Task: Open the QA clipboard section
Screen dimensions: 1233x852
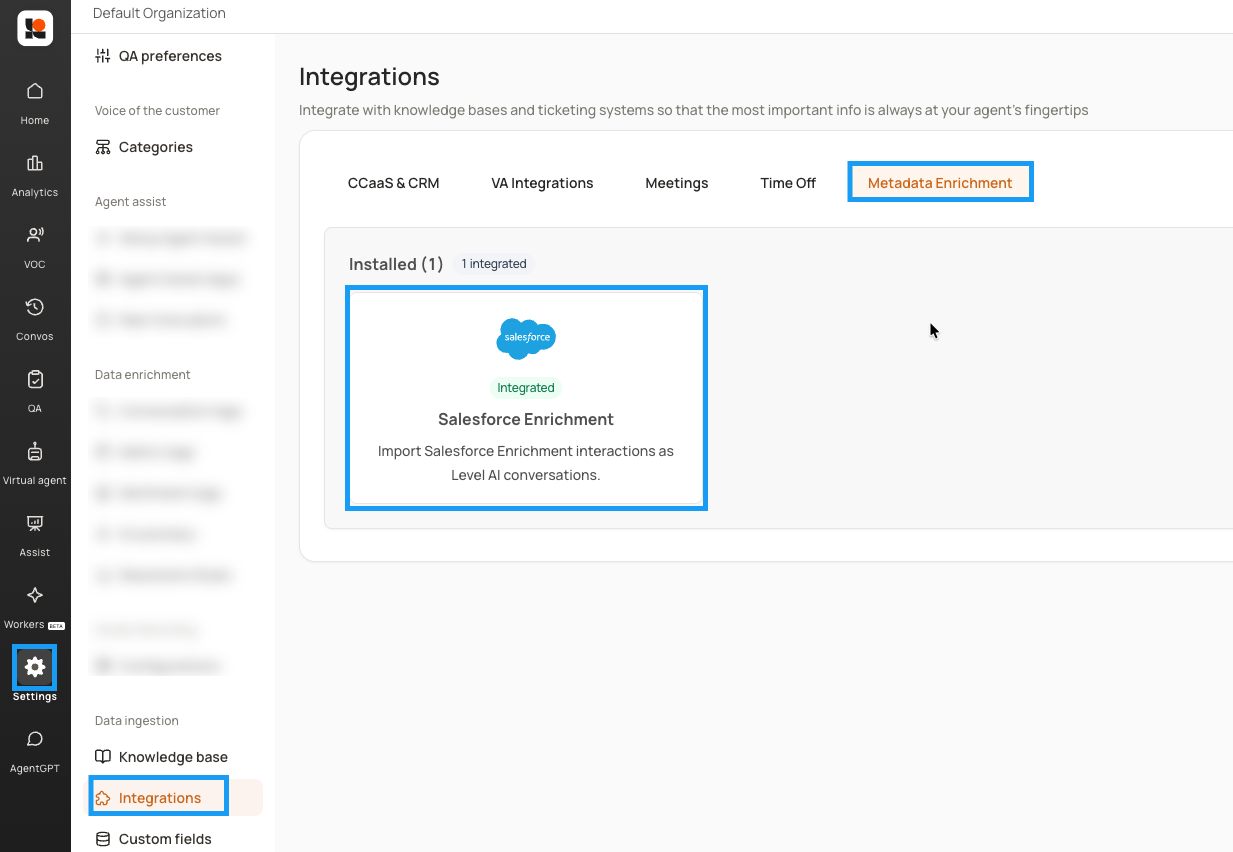Action: pos(35,391)
